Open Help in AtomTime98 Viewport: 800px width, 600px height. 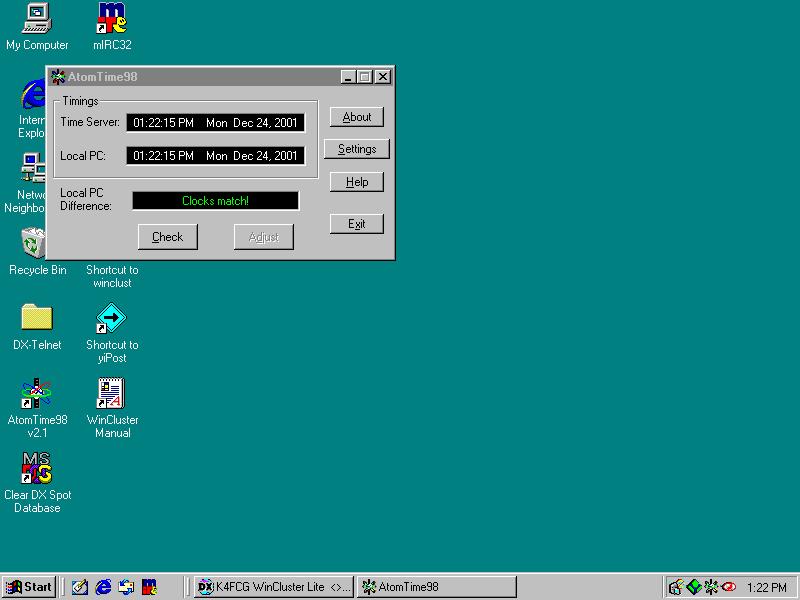[357, 182]
